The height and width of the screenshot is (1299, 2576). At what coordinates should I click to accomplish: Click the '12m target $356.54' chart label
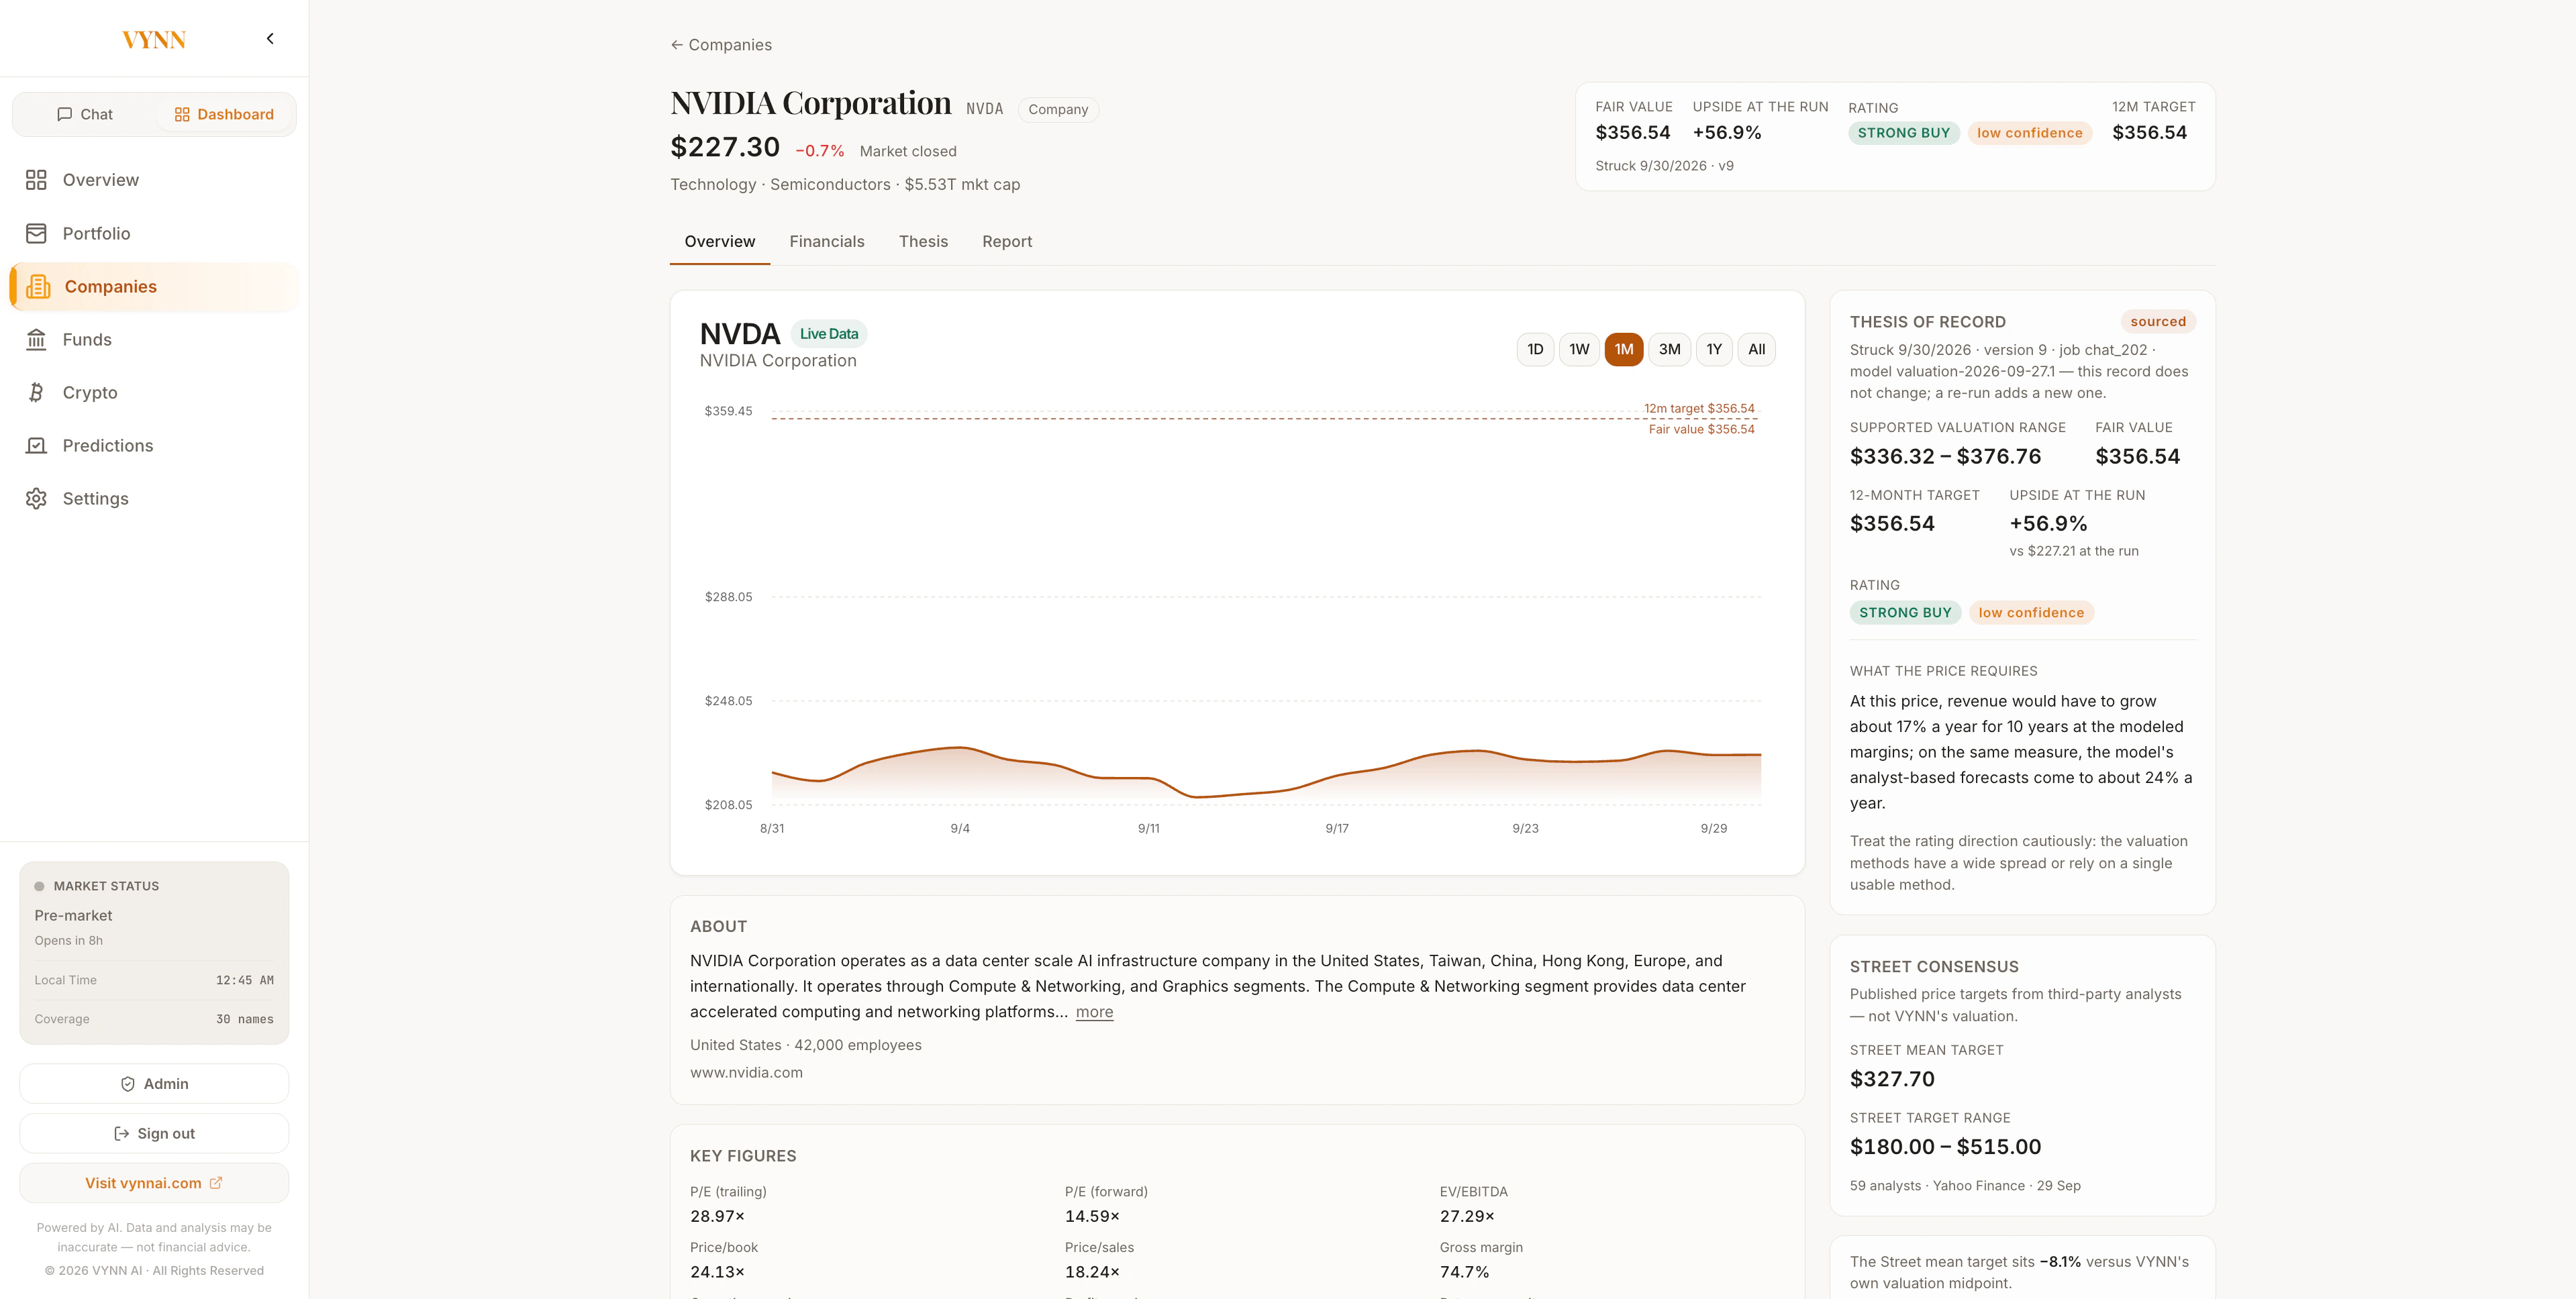click(1699, 408)
